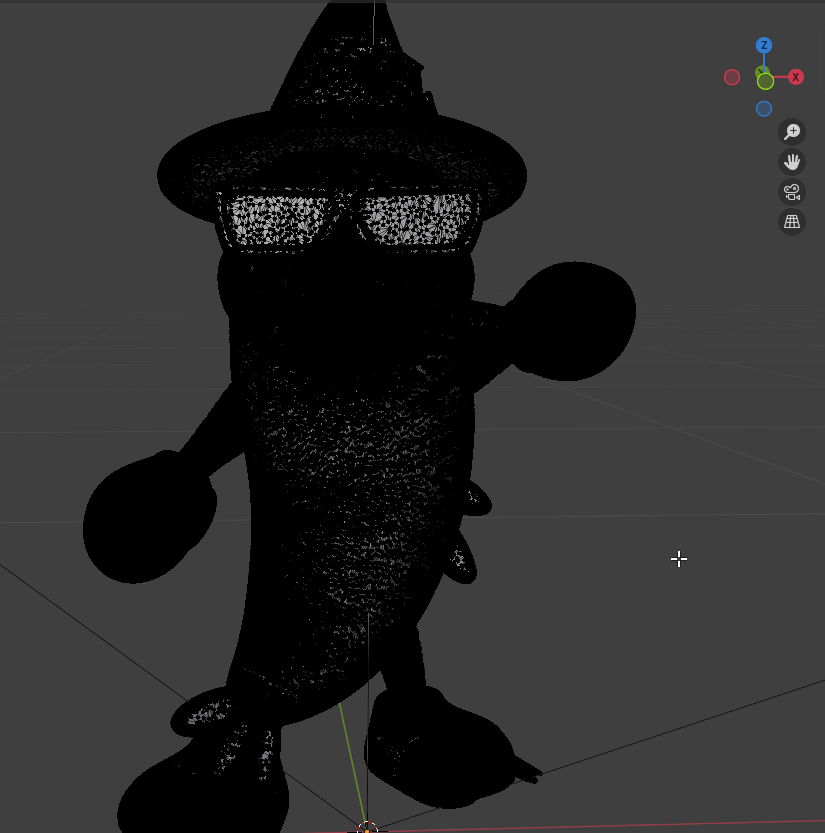Select the character's wide-brim hat
This screenshot has height=833, width=825.
point(342,114)
